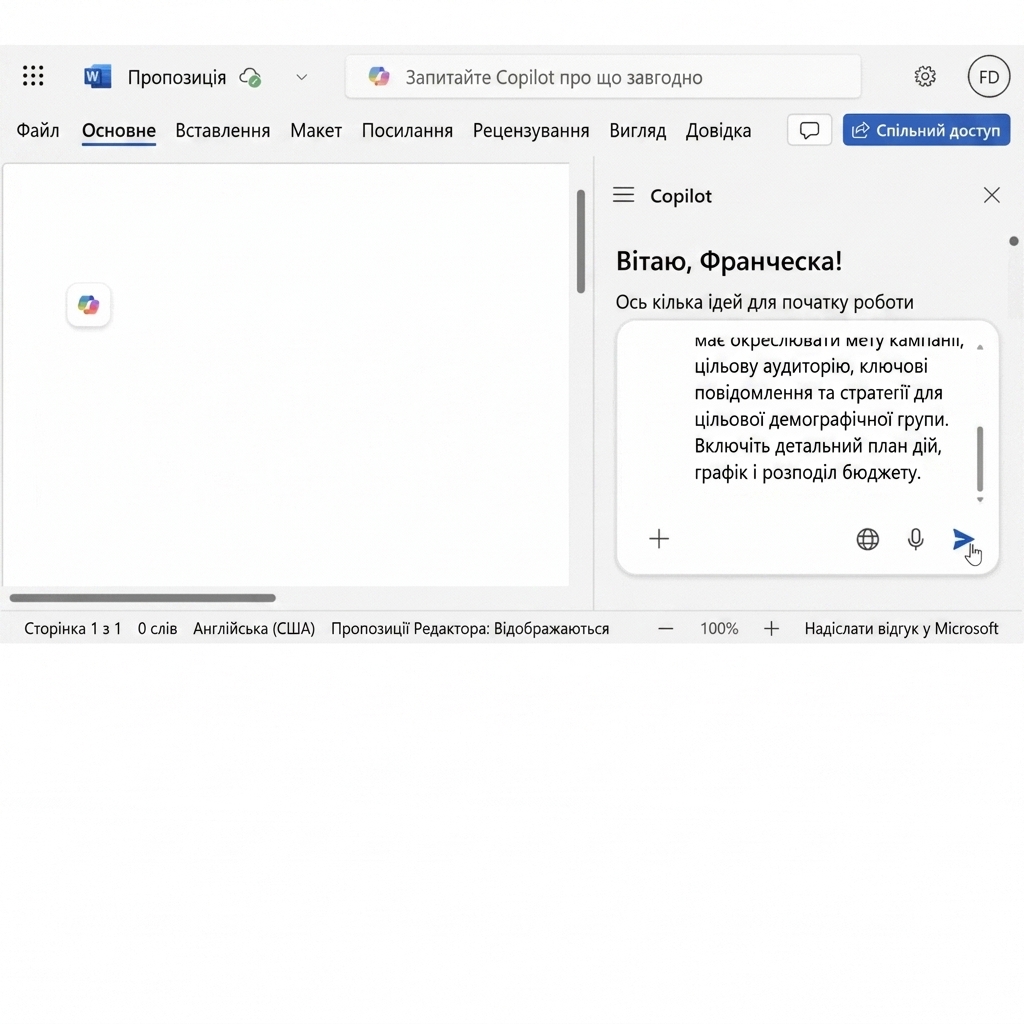
Task: Open the Файл menu
Action: click(x=38, y=131)
